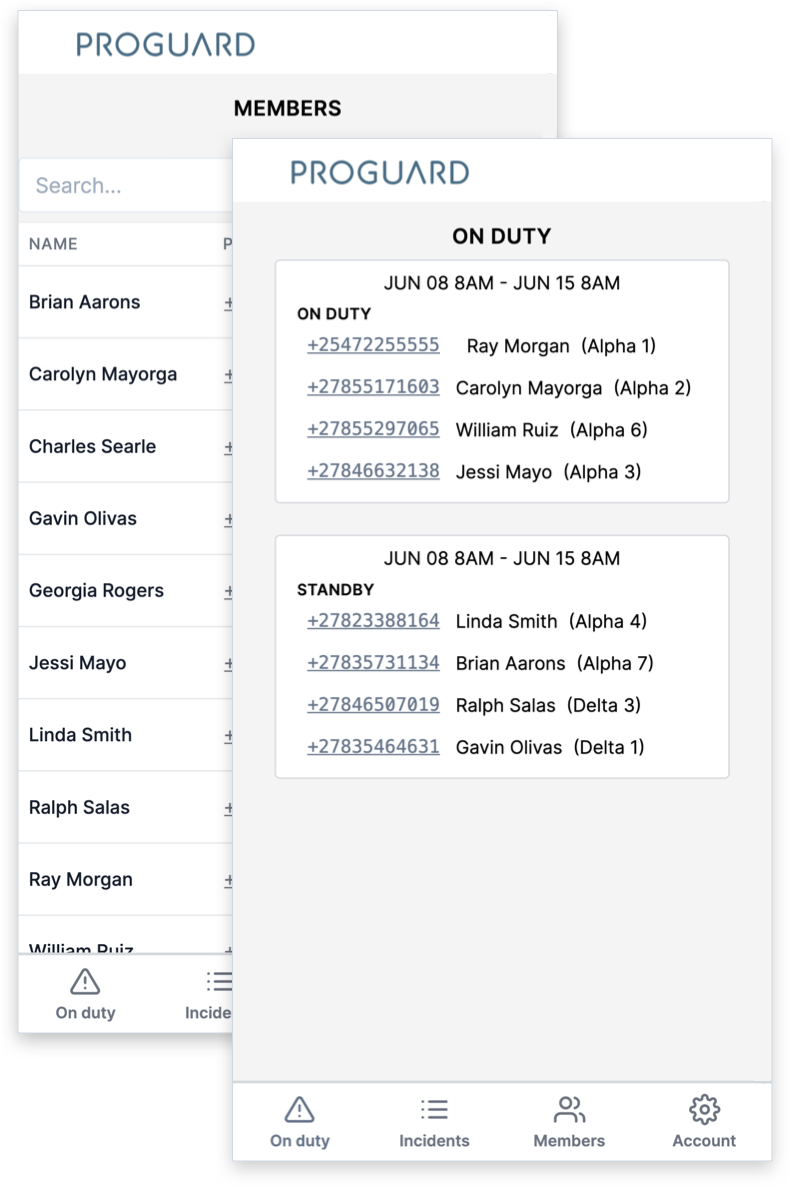The width and height of the screenshot is (790, 1187).
Task: Call Carolyn Mayorga's number +27855171603
Action: 373,387
